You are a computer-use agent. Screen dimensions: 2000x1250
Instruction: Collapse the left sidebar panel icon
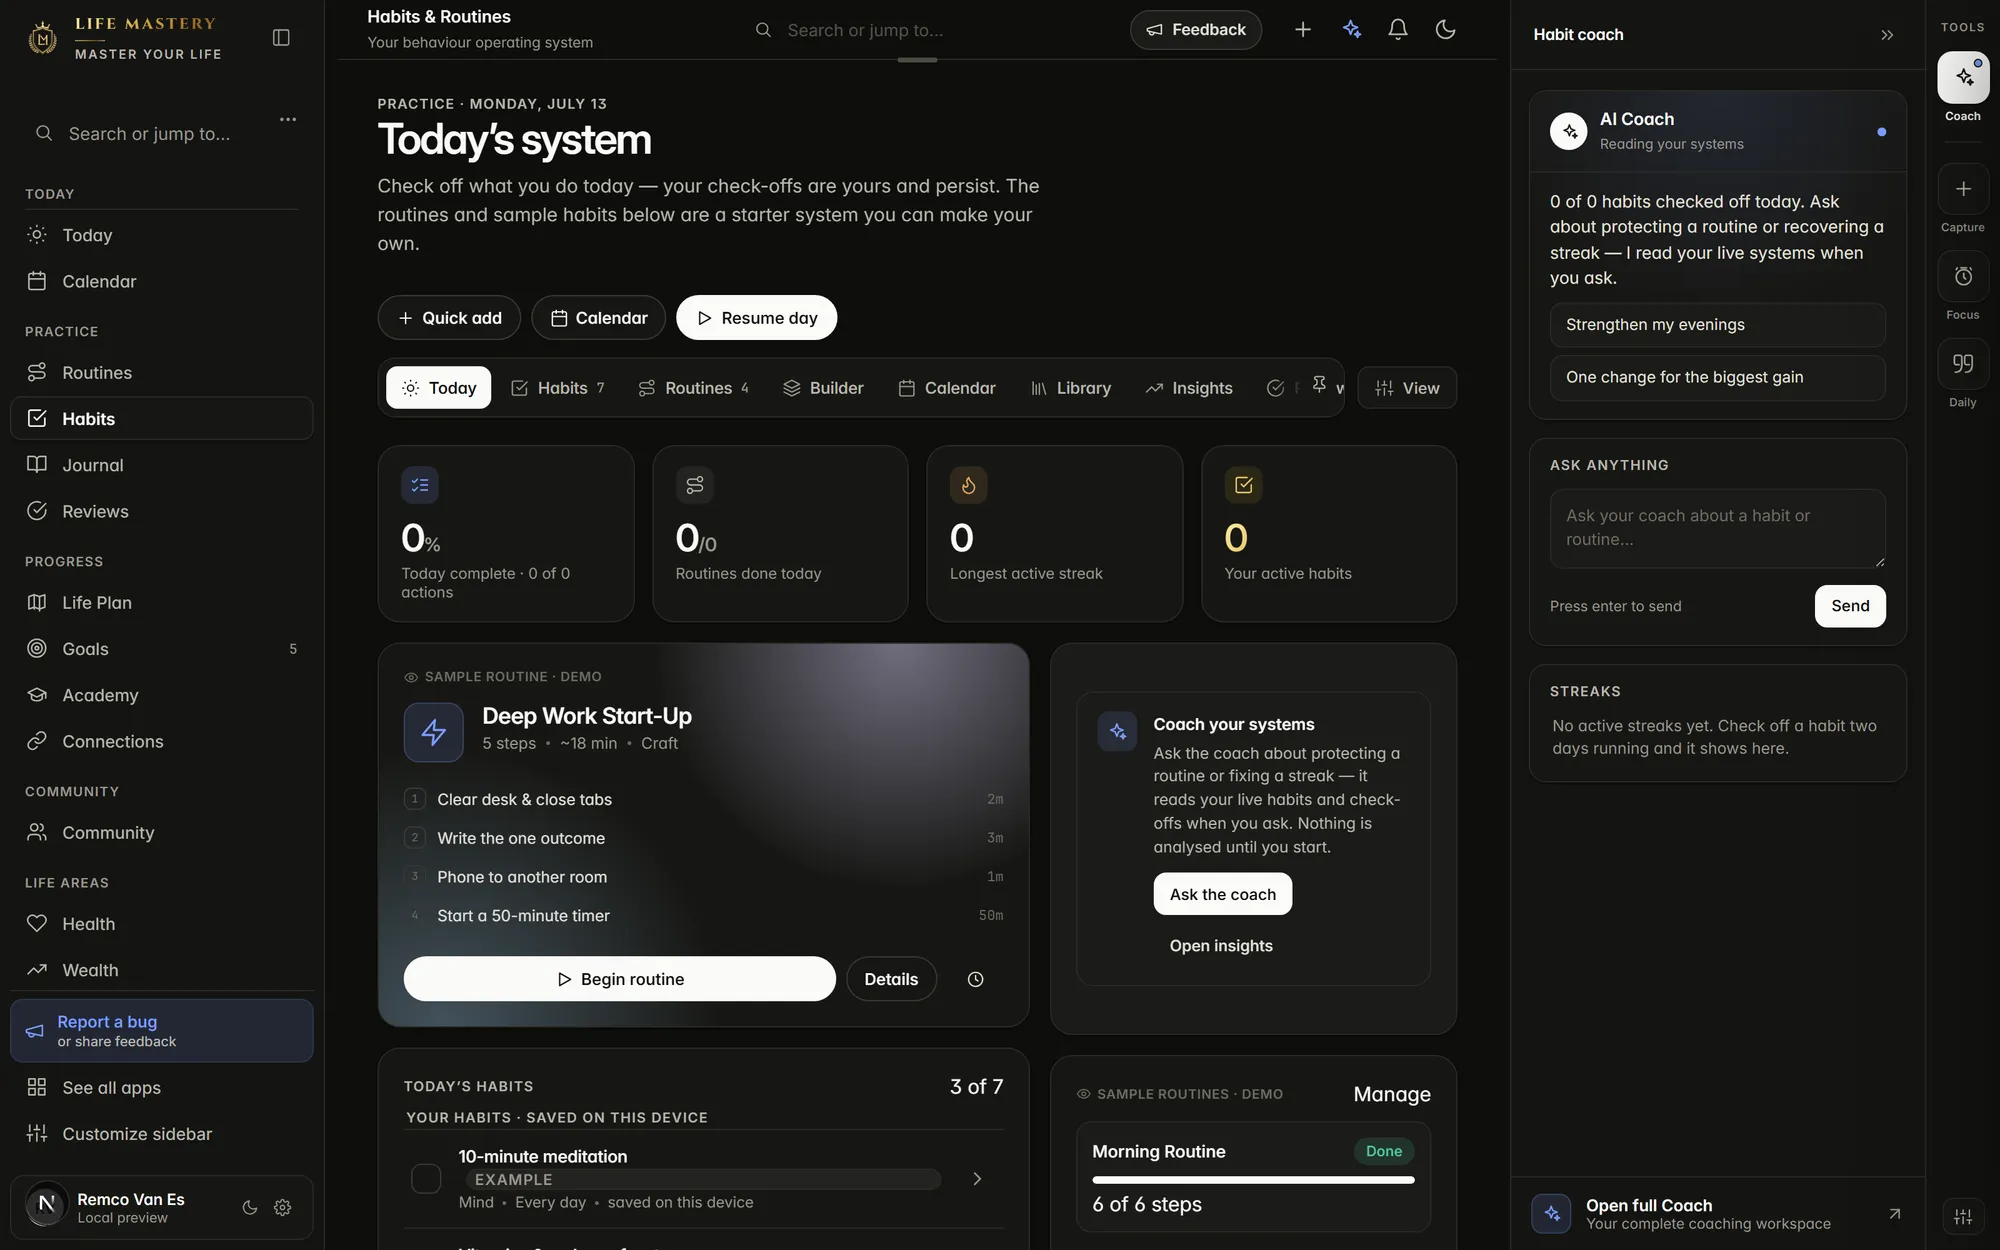point(281,37)
